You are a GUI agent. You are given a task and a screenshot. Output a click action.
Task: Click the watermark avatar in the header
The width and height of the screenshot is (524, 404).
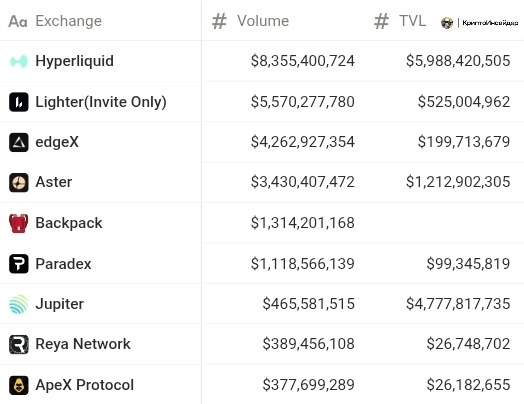pos(447,23)
